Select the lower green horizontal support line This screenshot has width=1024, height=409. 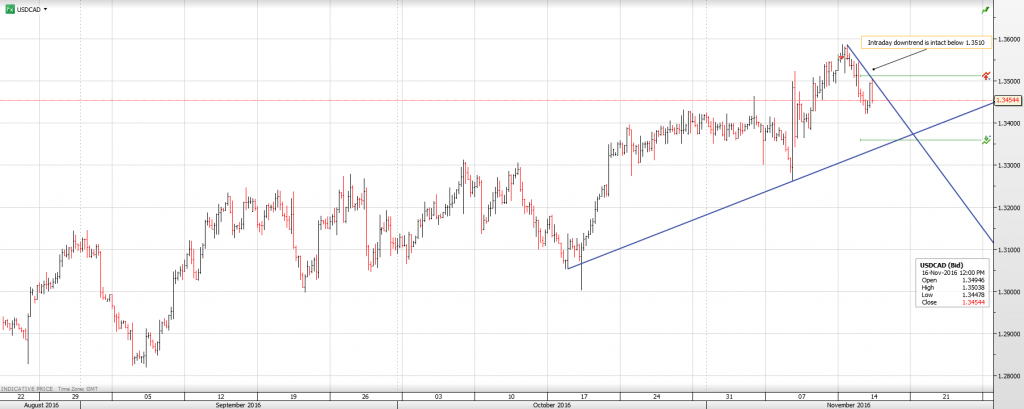click(930, 140)
